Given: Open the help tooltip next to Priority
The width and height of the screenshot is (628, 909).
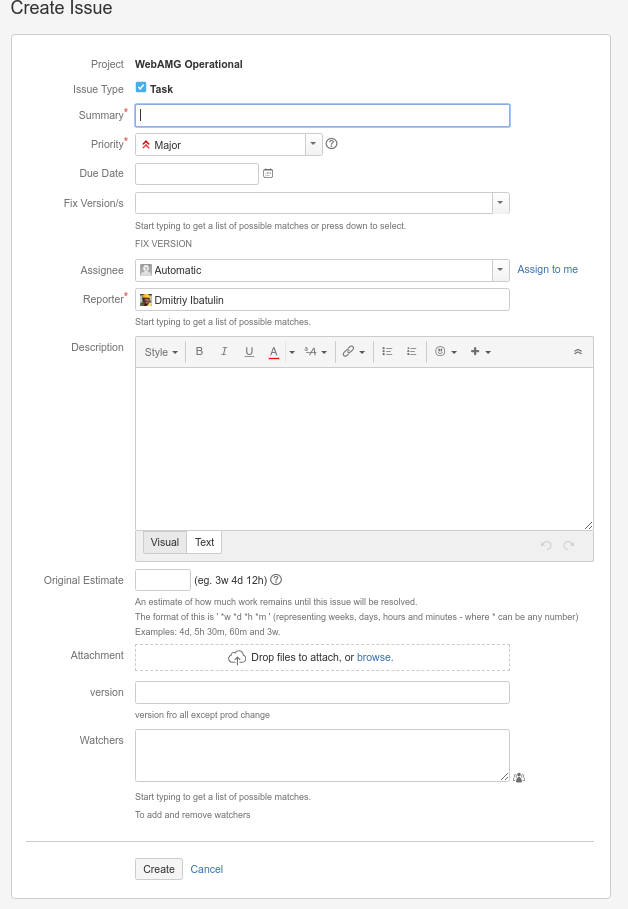Looking at the screenshot, I should pos(331,143).
